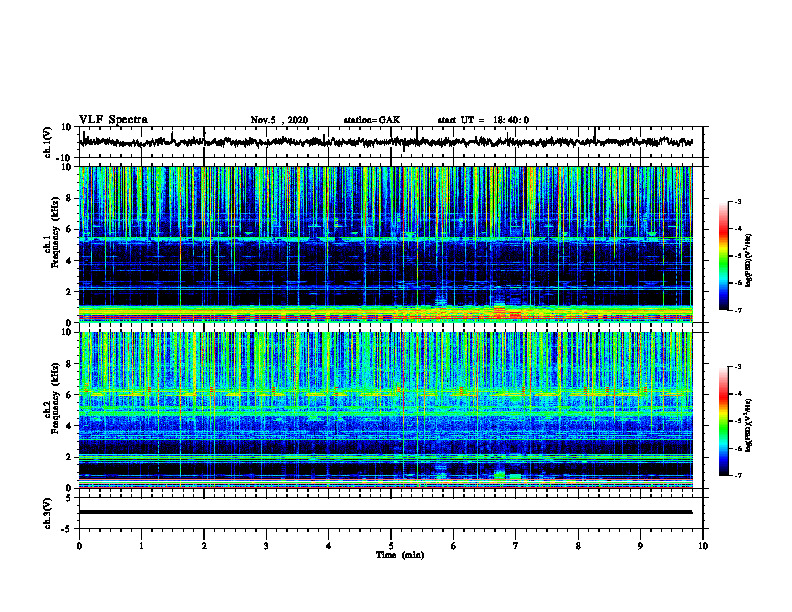Click the green 5.4 kHz band in ch.1 spectrogram
Image resolution: width=792 pixels, height=612 pixels.
[x=385, y=238]
